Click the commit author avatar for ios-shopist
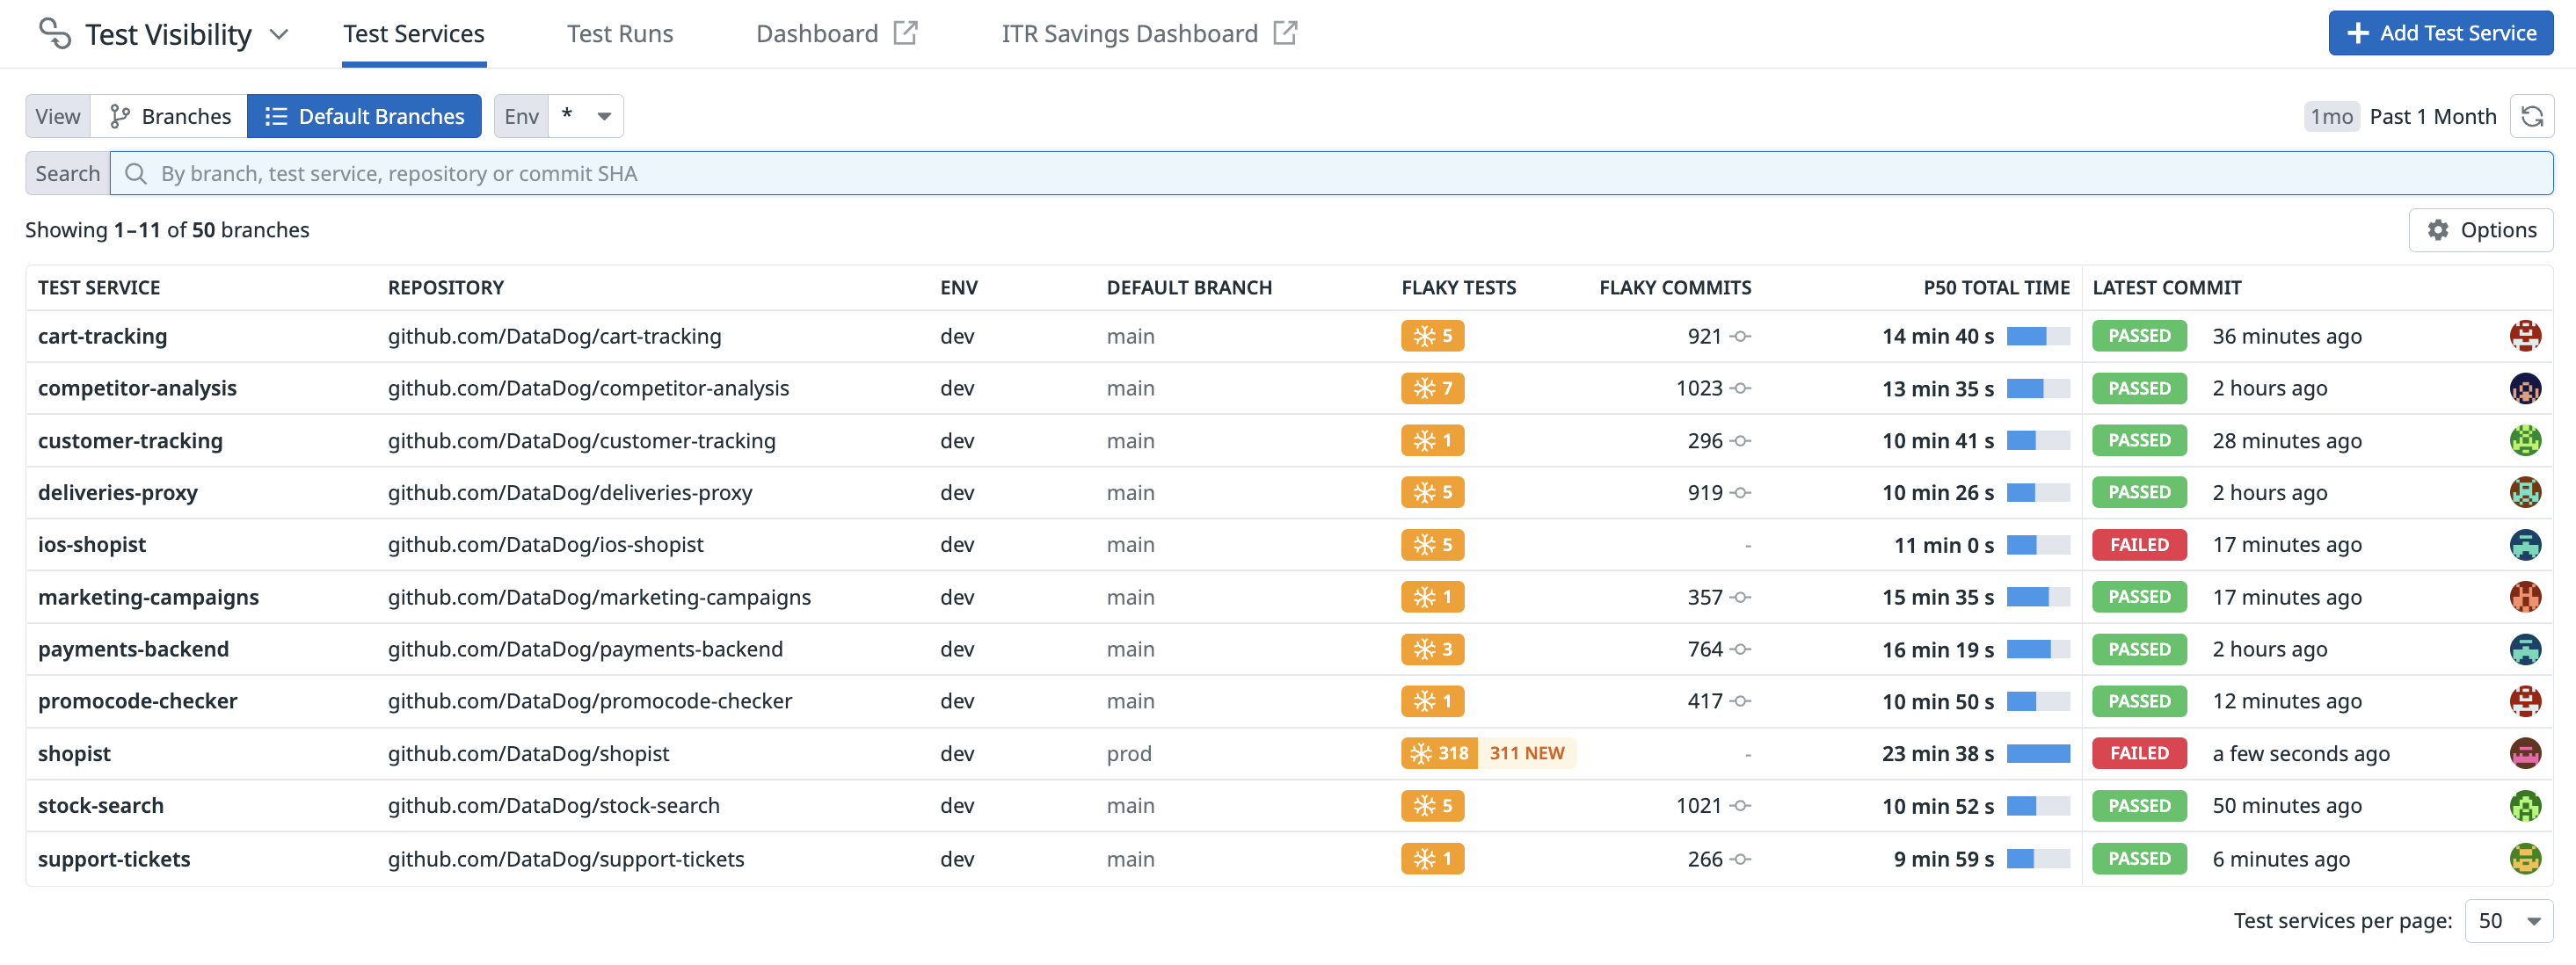Screen dimensions: 2576x965 pyautogui.click(x=2524, y=545)
